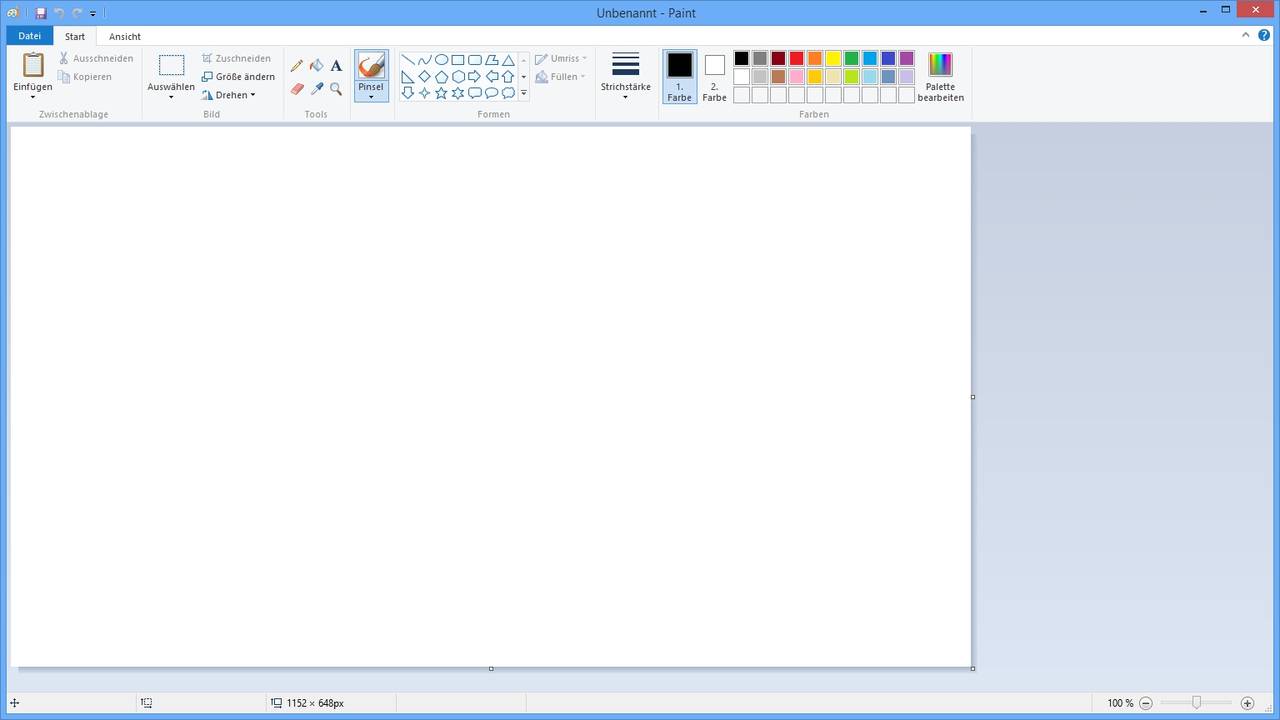Select the Color picker eyedropper tool
The width and height of the screenshot is (1280, 720).
tap(317, 89)
